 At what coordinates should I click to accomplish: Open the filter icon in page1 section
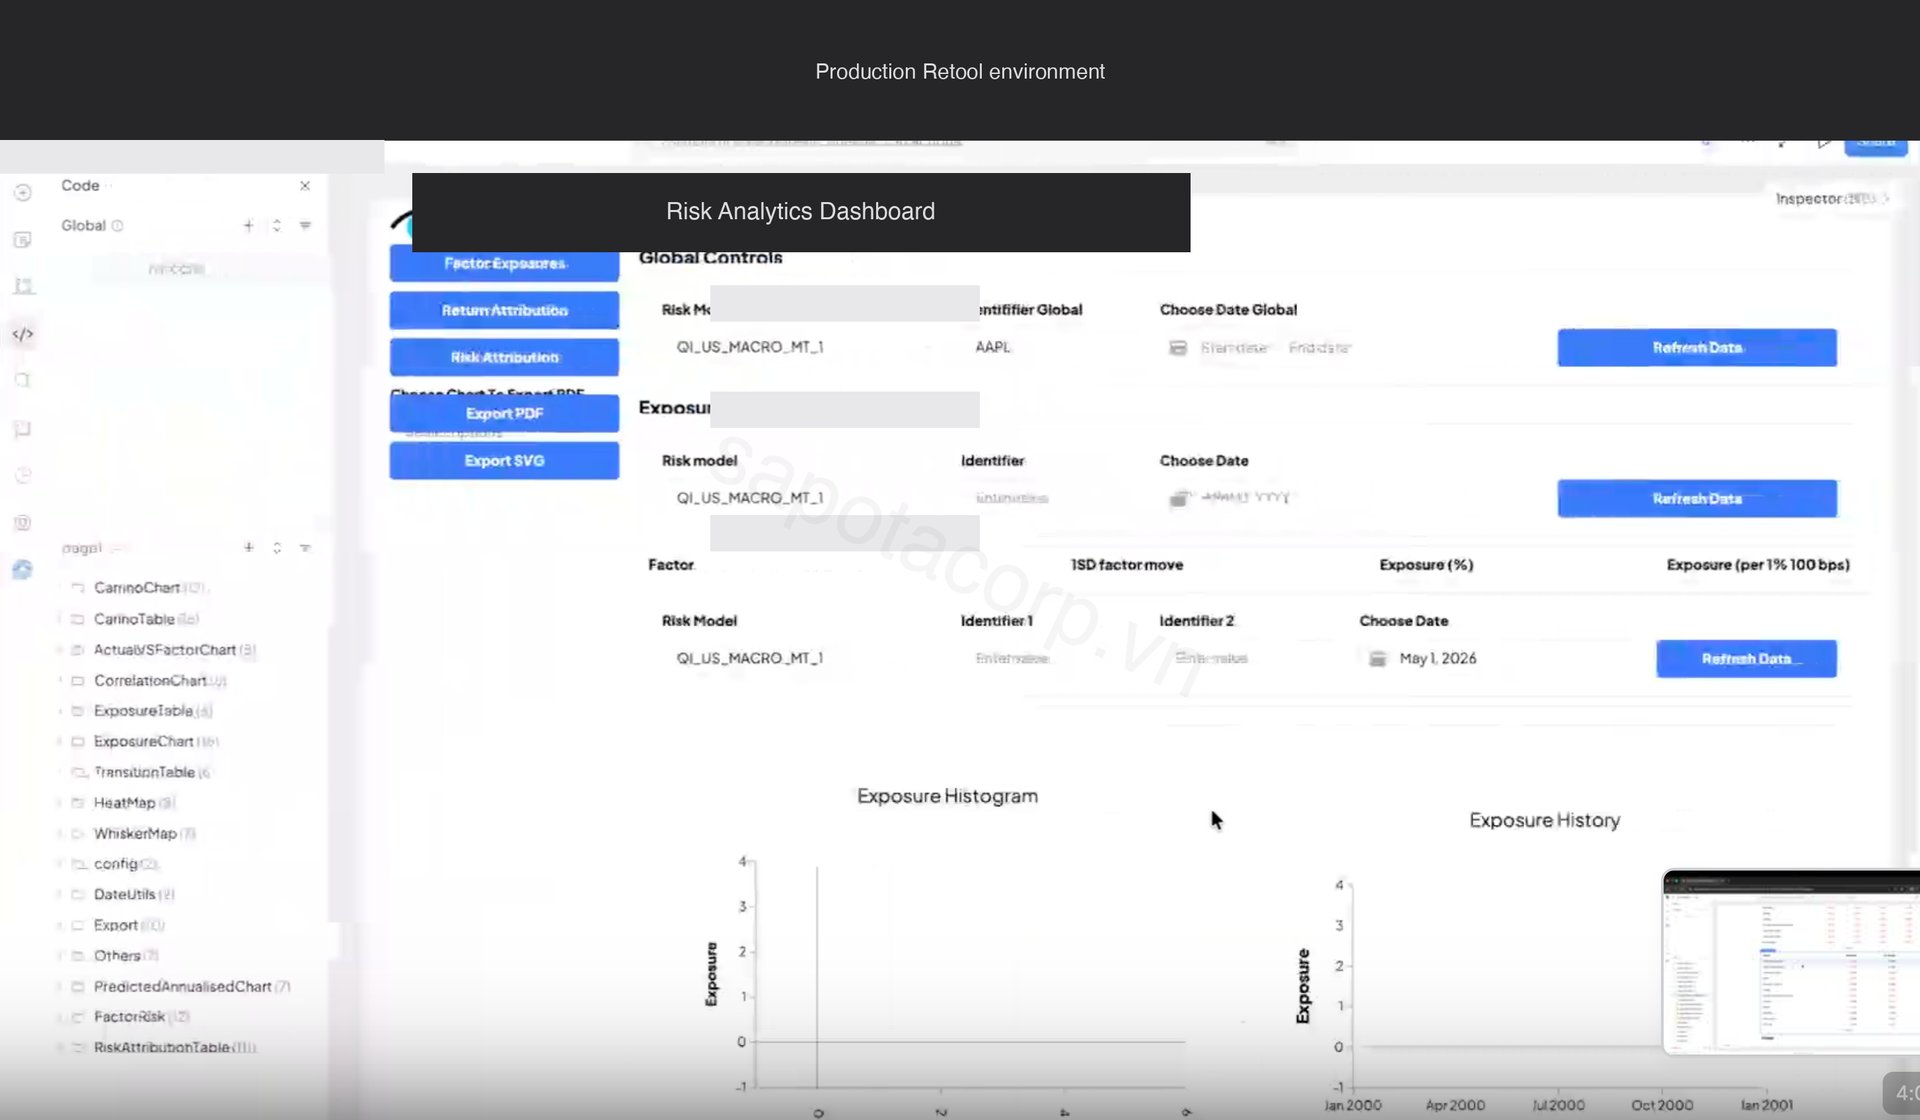tap(305, 548)
